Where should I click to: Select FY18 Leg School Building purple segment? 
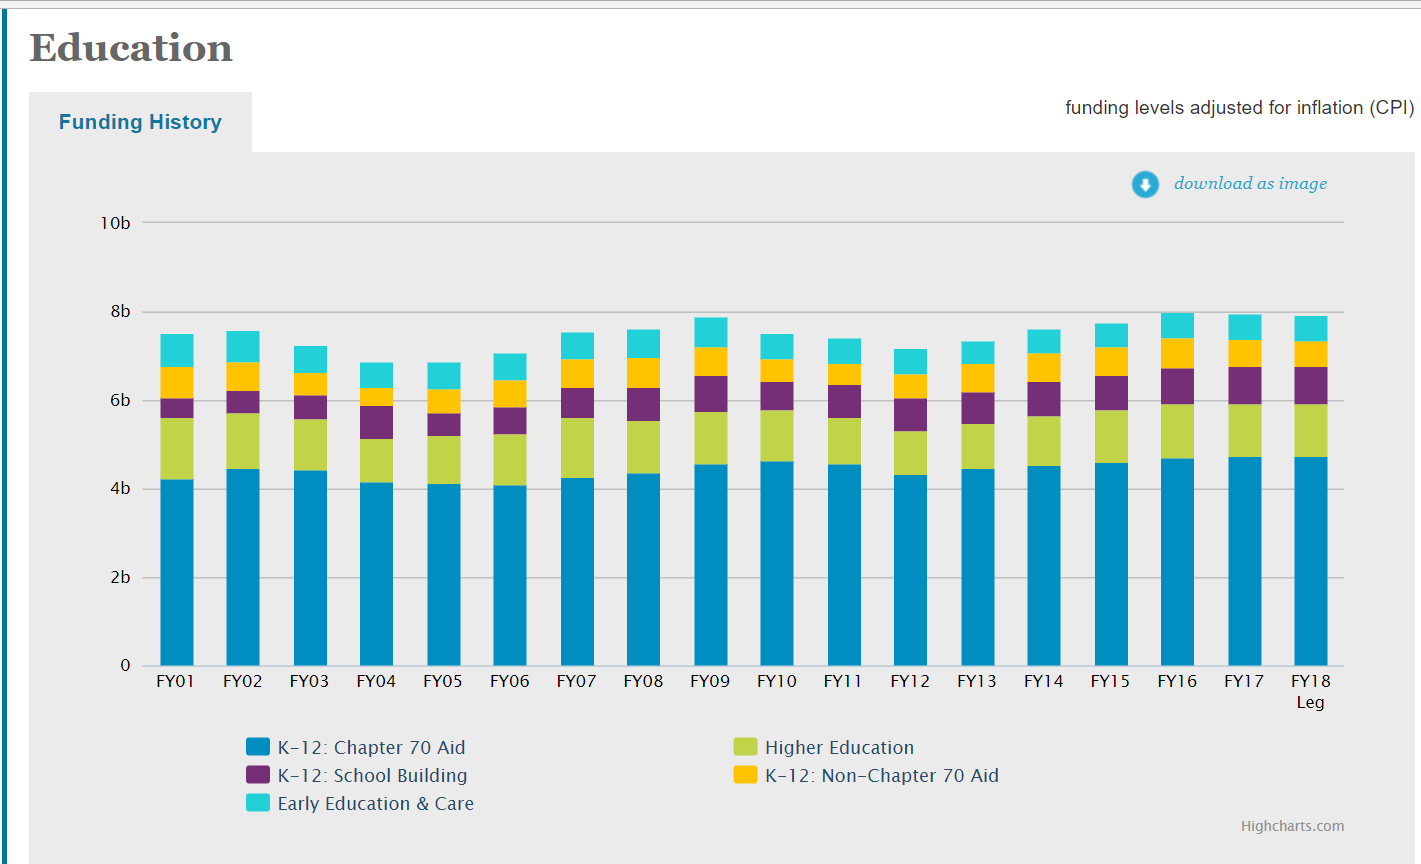[1311, 386]
